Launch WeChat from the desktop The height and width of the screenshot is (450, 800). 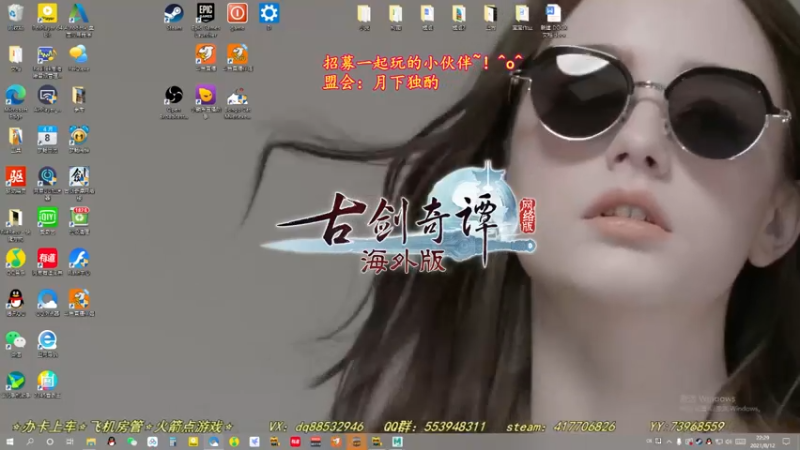coord(16,341)
